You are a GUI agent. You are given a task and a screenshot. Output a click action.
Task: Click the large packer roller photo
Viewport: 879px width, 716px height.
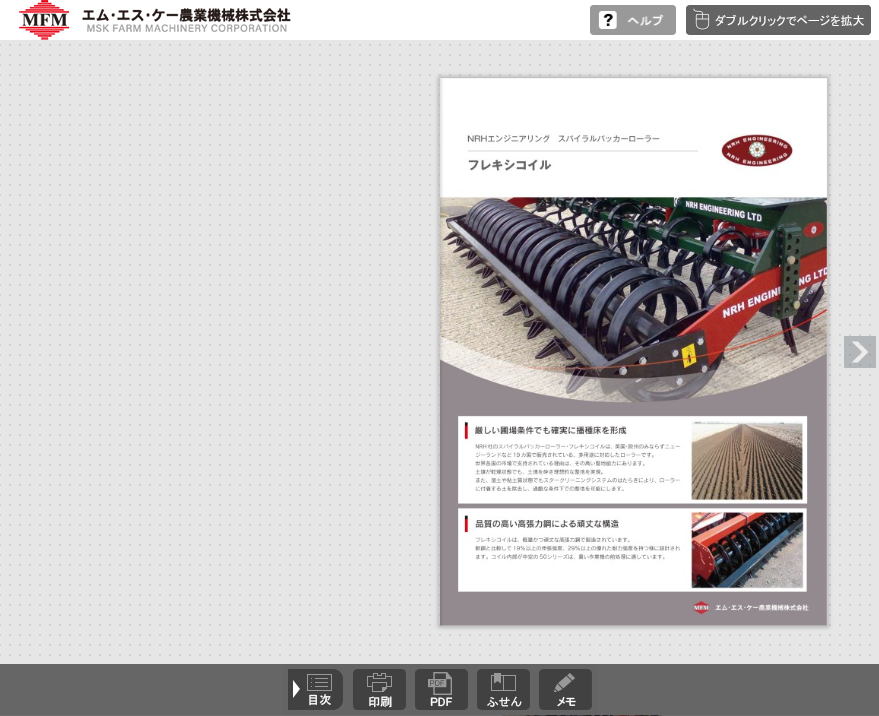[x=633, y=299]
